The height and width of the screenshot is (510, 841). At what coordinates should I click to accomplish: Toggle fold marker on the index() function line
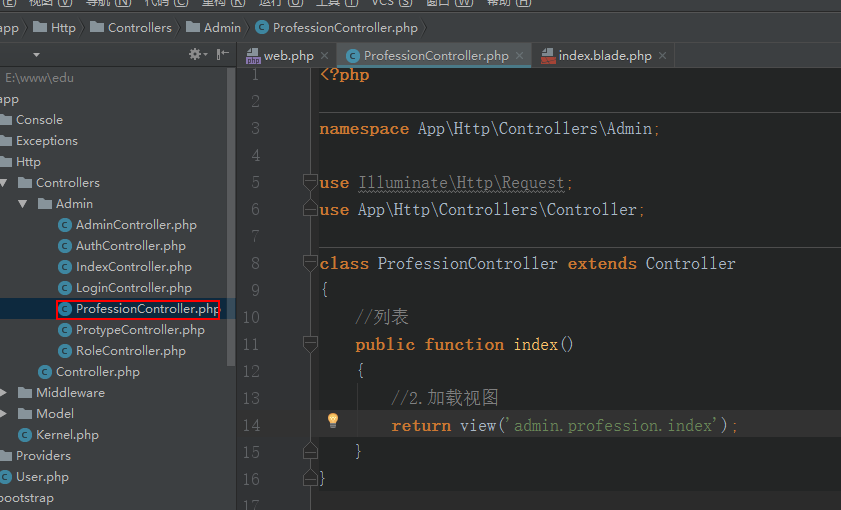tap(310, 344)
